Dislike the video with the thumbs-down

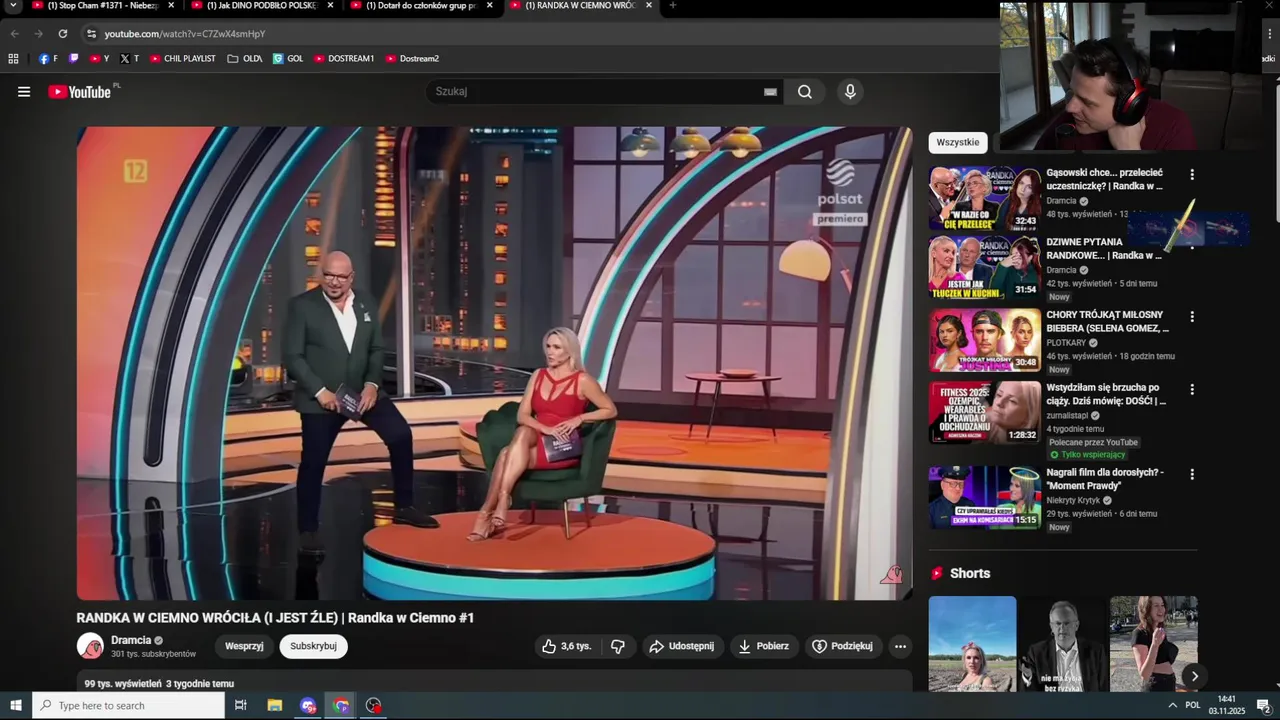point(618,646)
